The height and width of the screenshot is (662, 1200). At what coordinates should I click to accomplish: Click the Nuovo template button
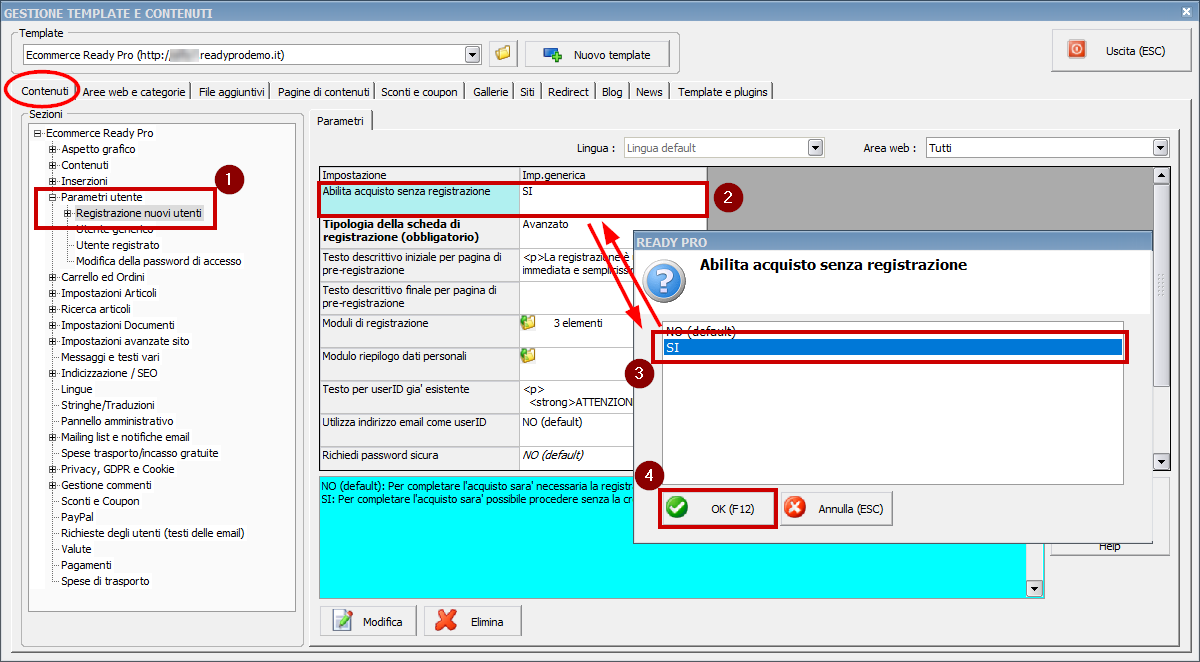(x=596, y=55)
